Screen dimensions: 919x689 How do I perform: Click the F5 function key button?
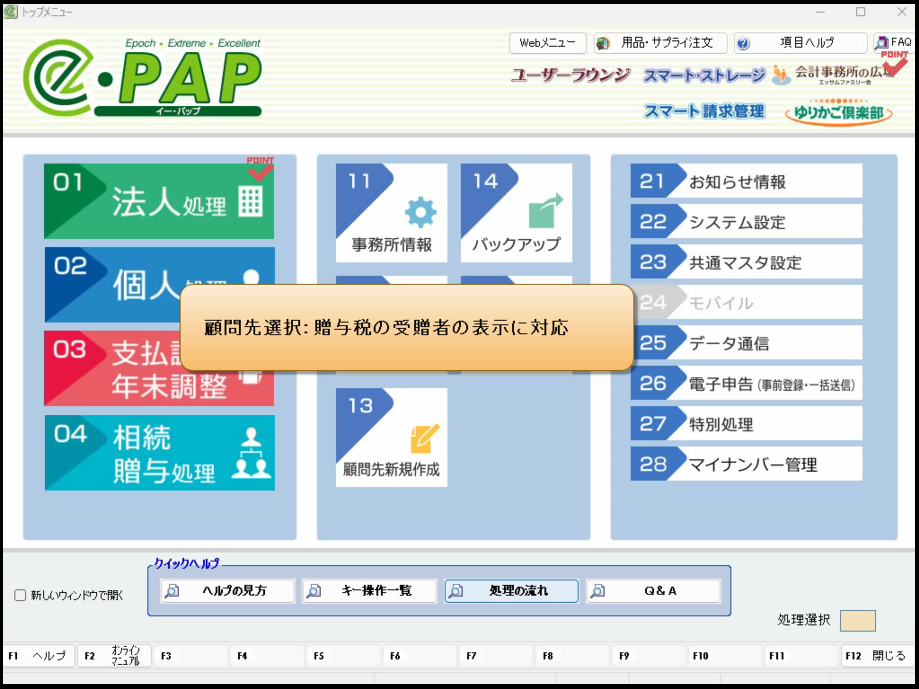click(x=343, y=656)
